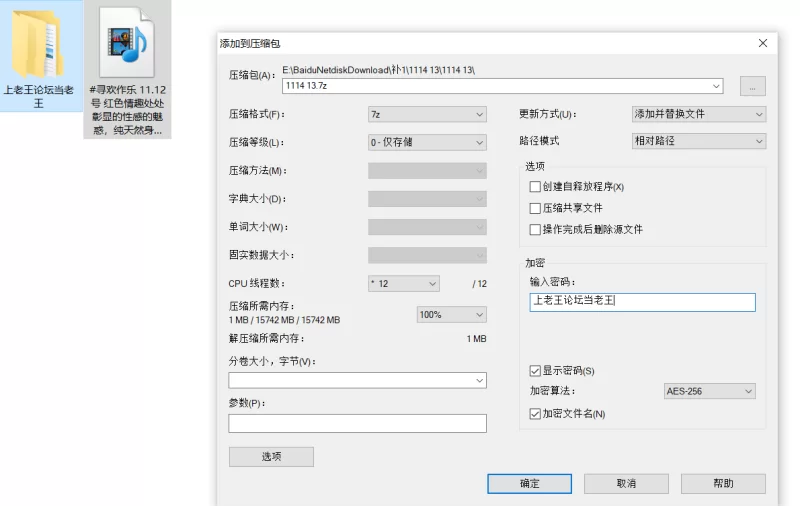The height and width of the screenshot is (506, 800).
Task: Open the 更新方式 dropdown 添加并替换文件
Action: pyautogui.click(x=699, y=114)
